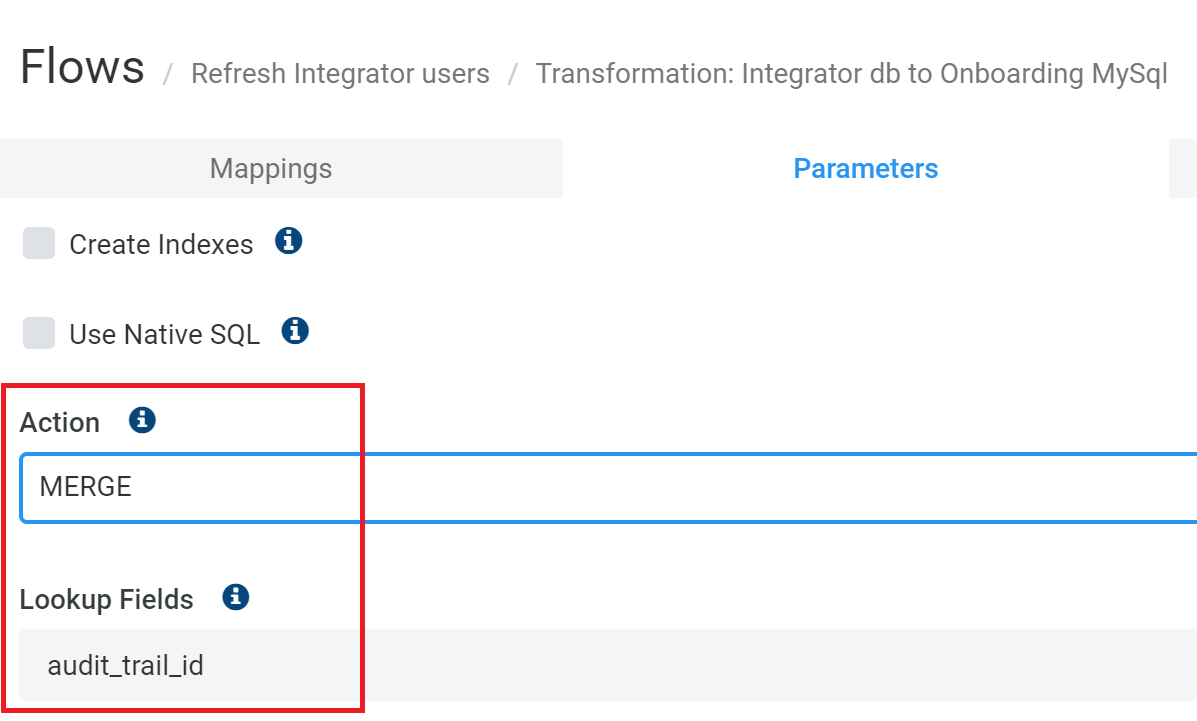The width and height of the screenshot is (1197, 721).
Task: Tick the Use Native SQL checkbox
Action: (39, 333)
